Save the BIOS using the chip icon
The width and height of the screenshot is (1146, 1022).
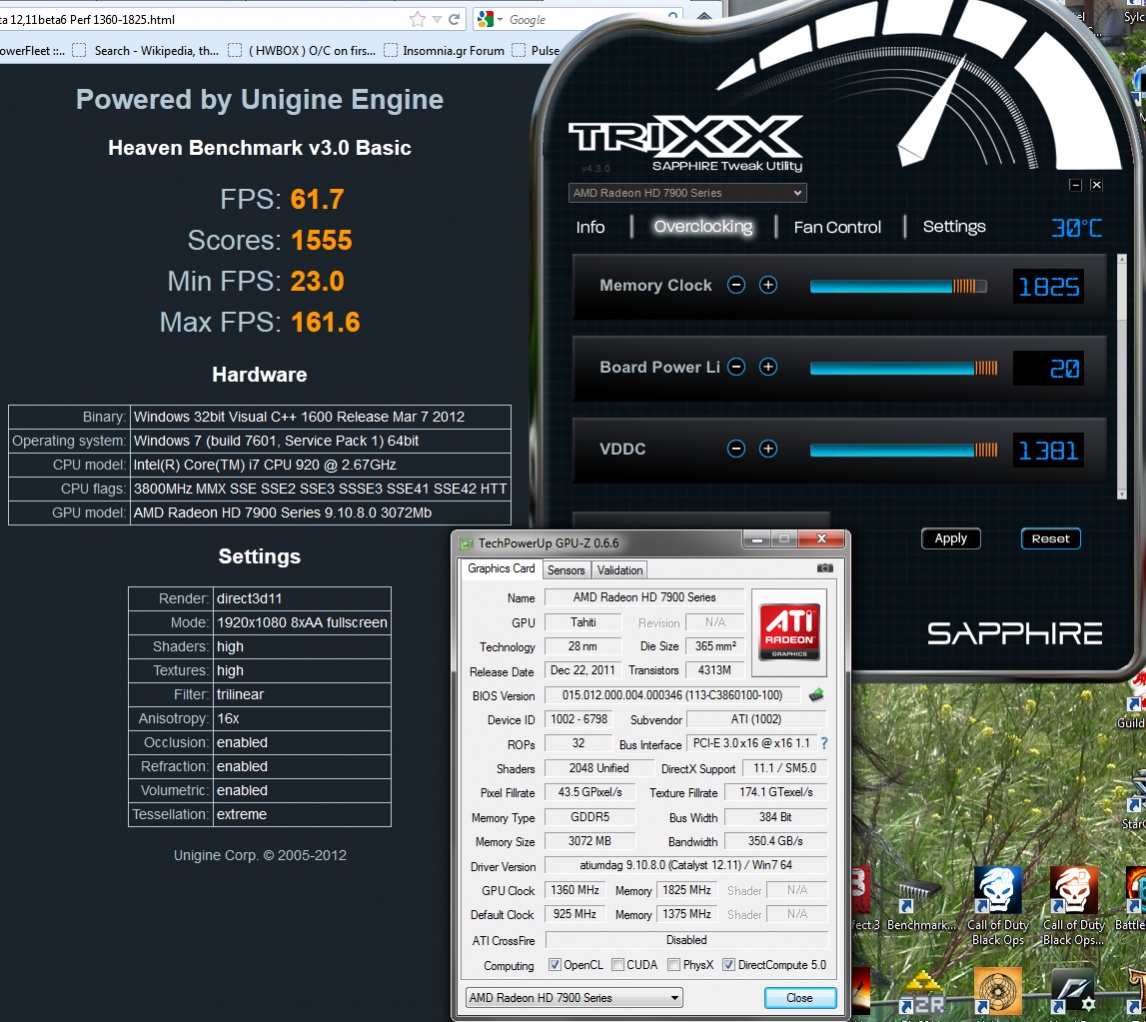pyautogui.click(x=816, y=695)
